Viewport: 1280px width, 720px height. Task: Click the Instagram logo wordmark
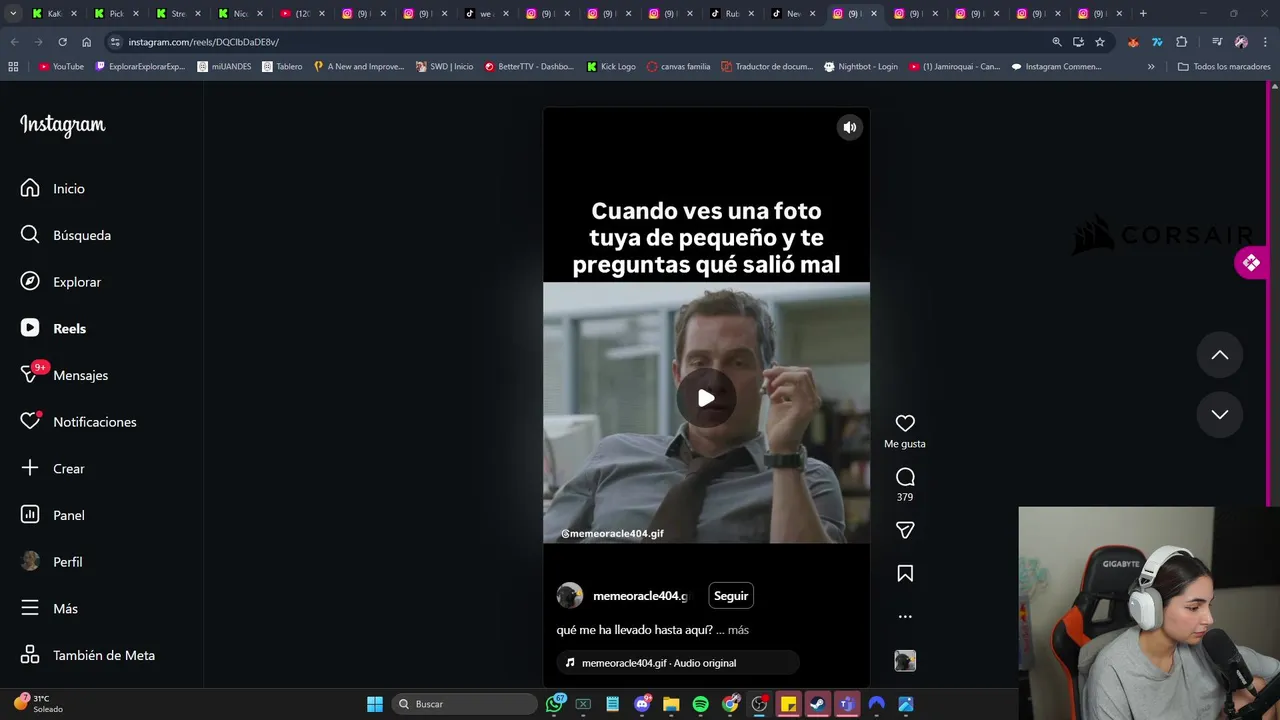pos(62,125)
